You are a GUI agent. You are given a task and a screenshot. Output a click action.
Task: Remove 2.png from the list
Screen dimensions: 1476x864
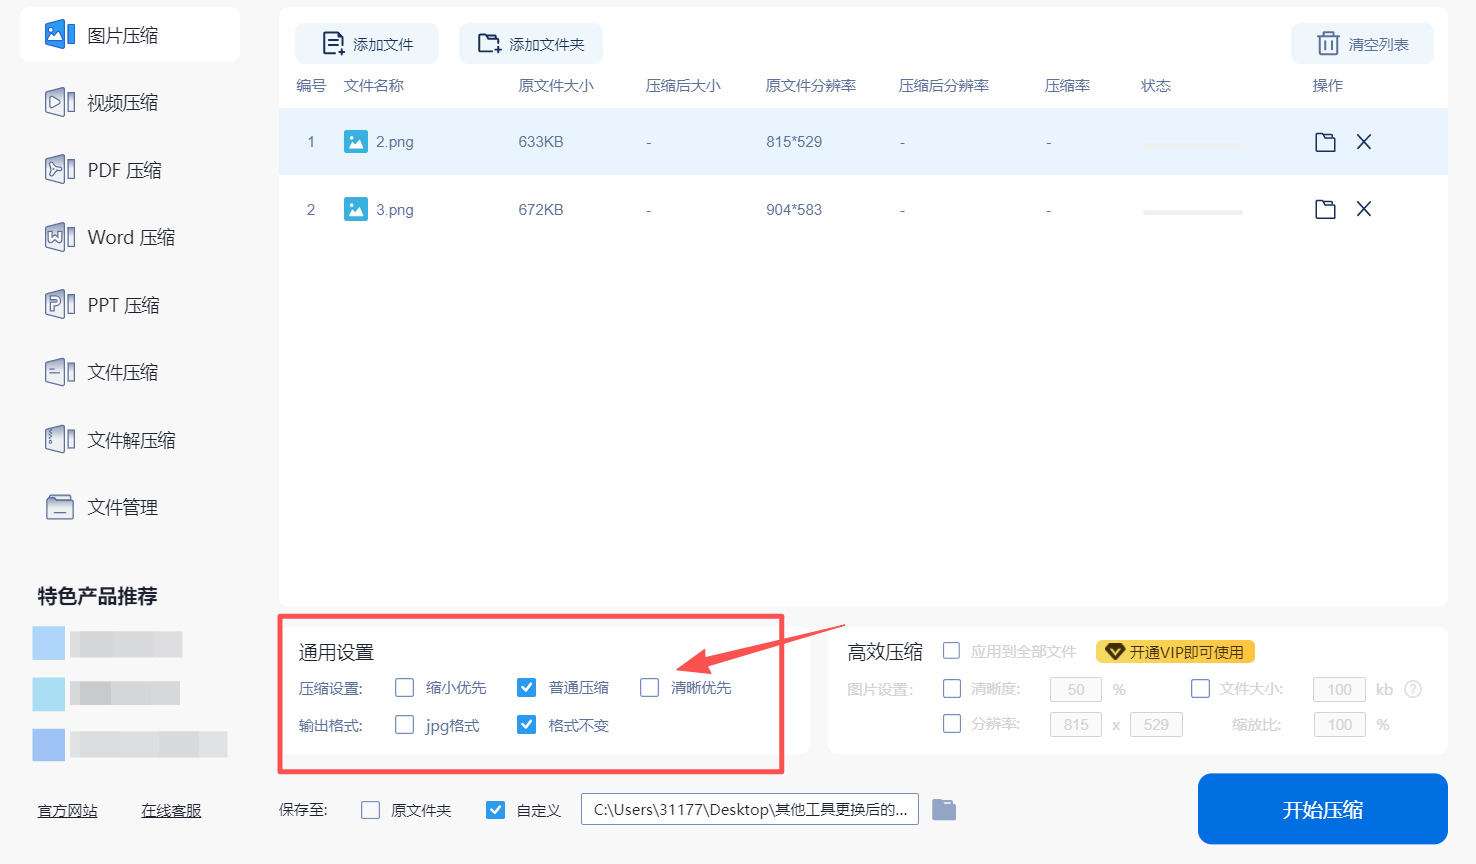pos(1364,142)
